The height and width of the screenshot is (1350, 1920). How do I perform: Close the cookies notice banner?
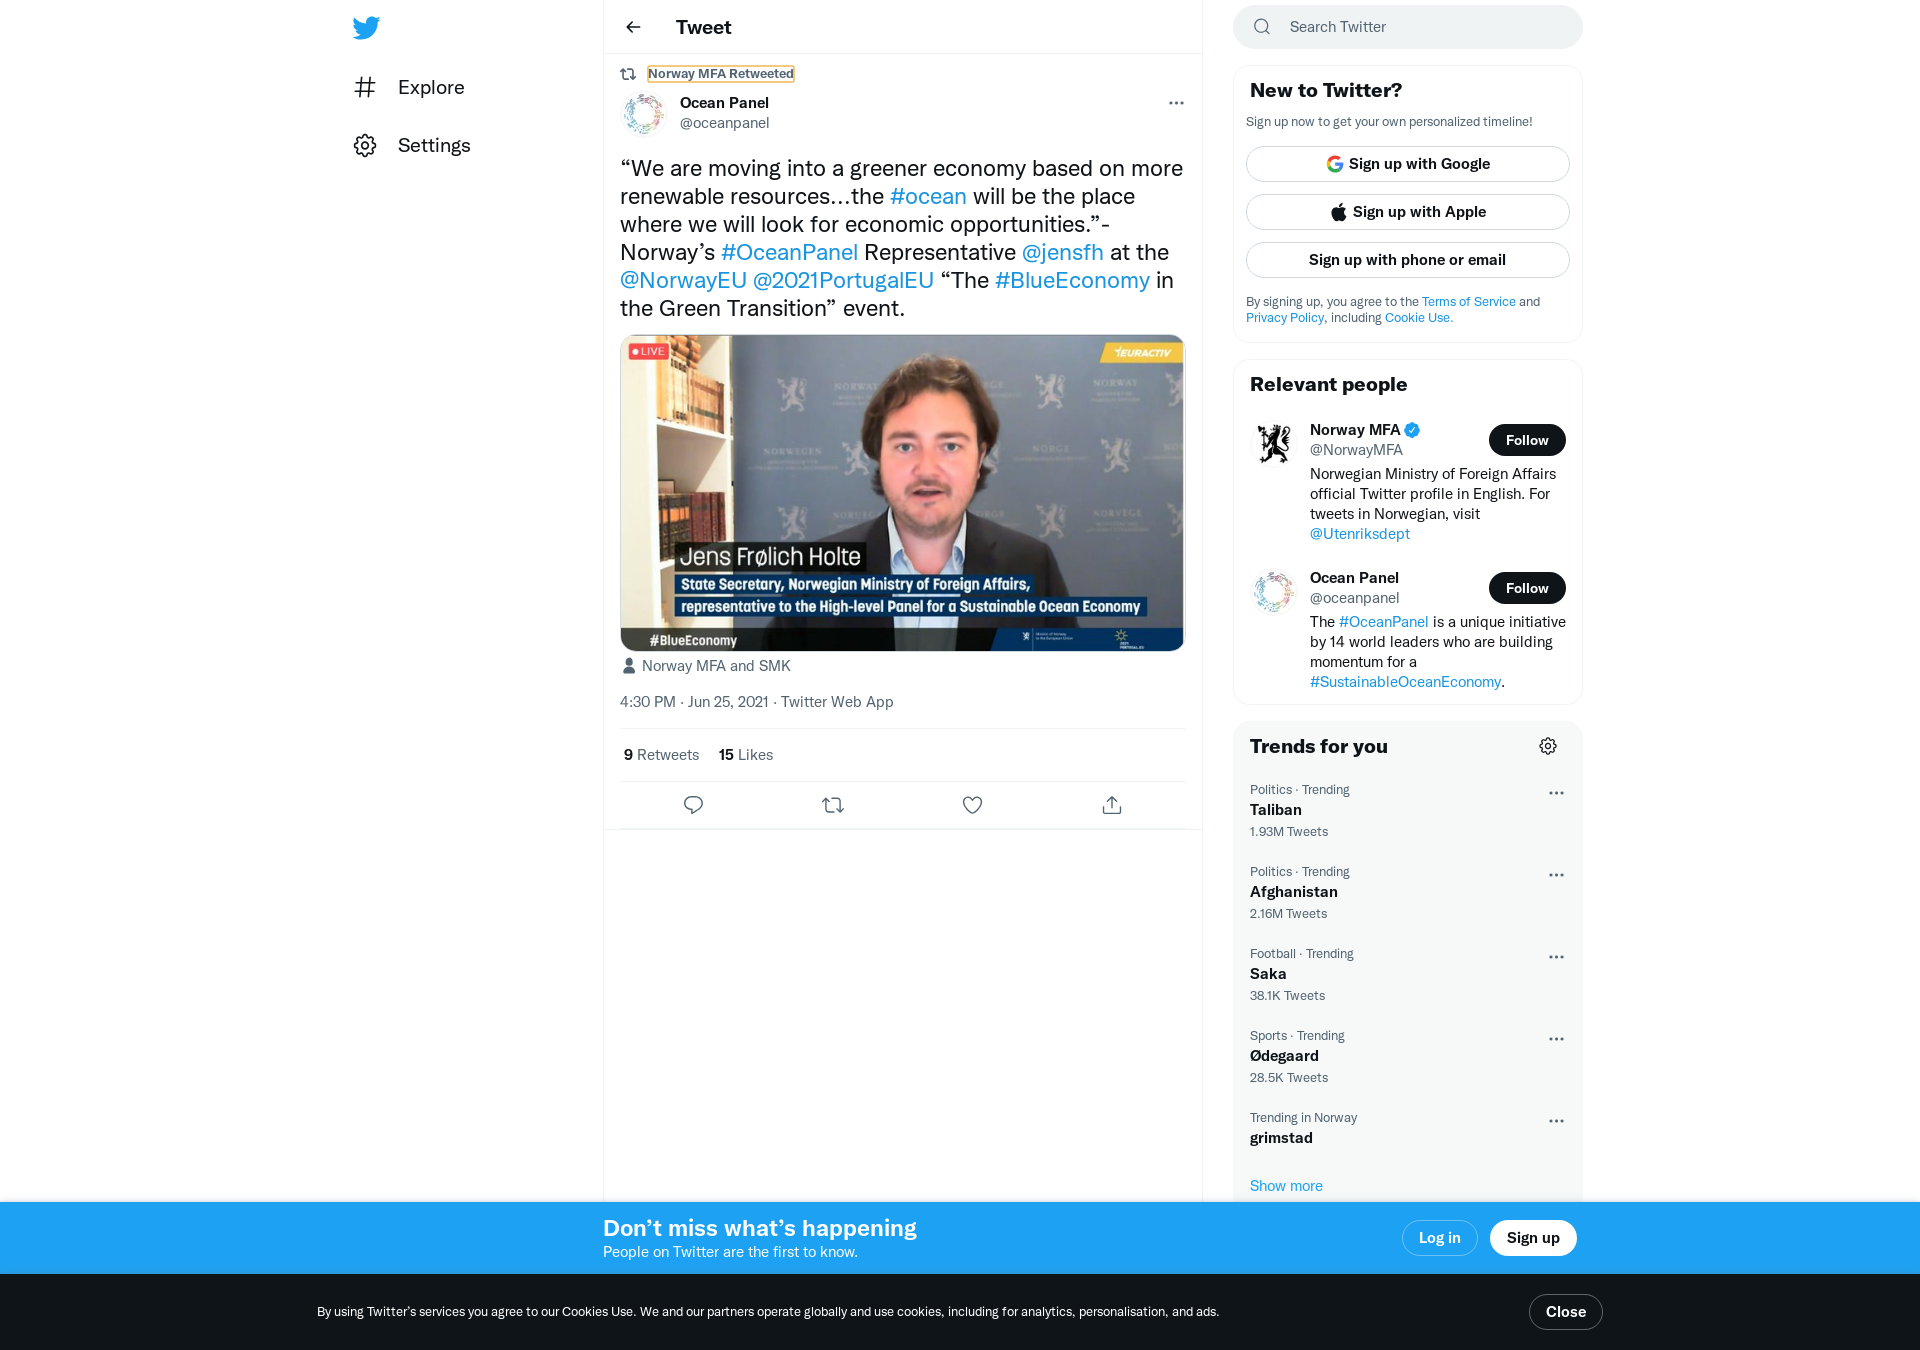point(1565,1312)
